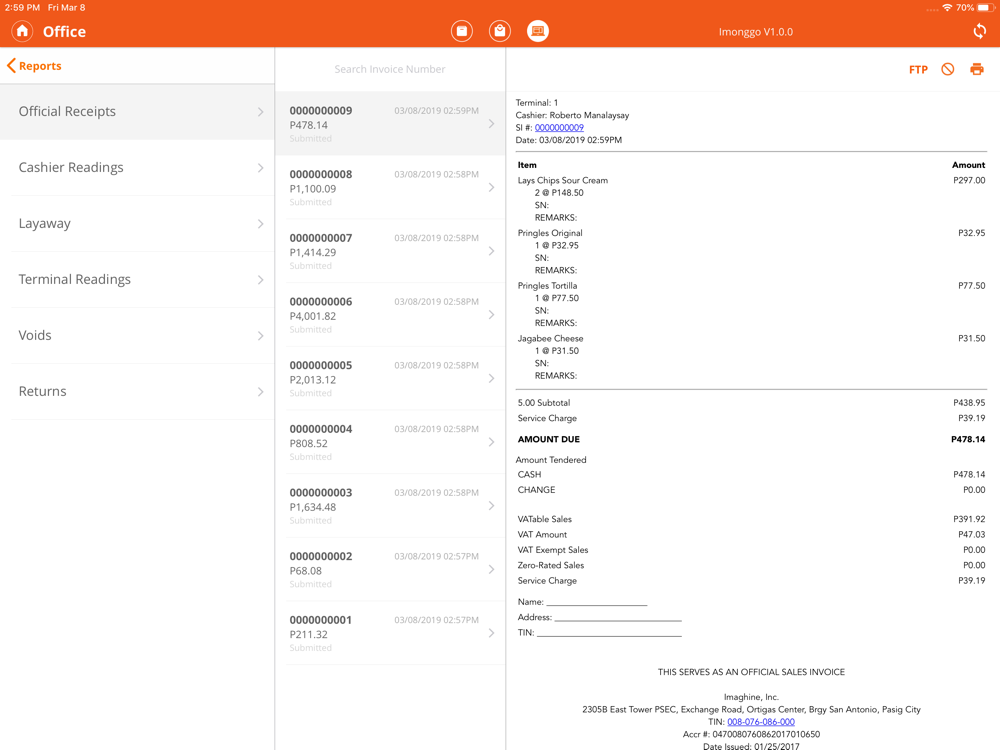This screenshot has width=1000, height=750.
Task: Click Pringles Original item
Action: pos(550,233)
